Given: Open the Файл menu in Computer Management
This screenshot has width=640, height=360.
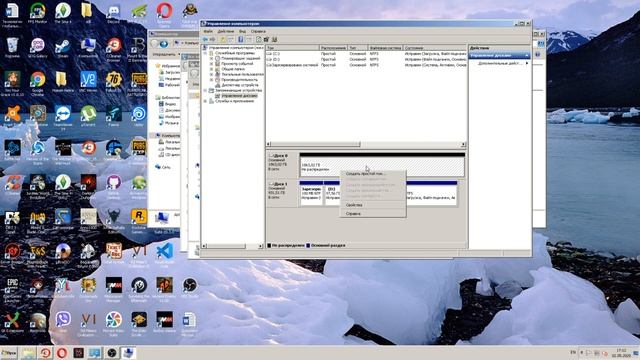Looking at the screenshot, I should (x=208, y=31).
